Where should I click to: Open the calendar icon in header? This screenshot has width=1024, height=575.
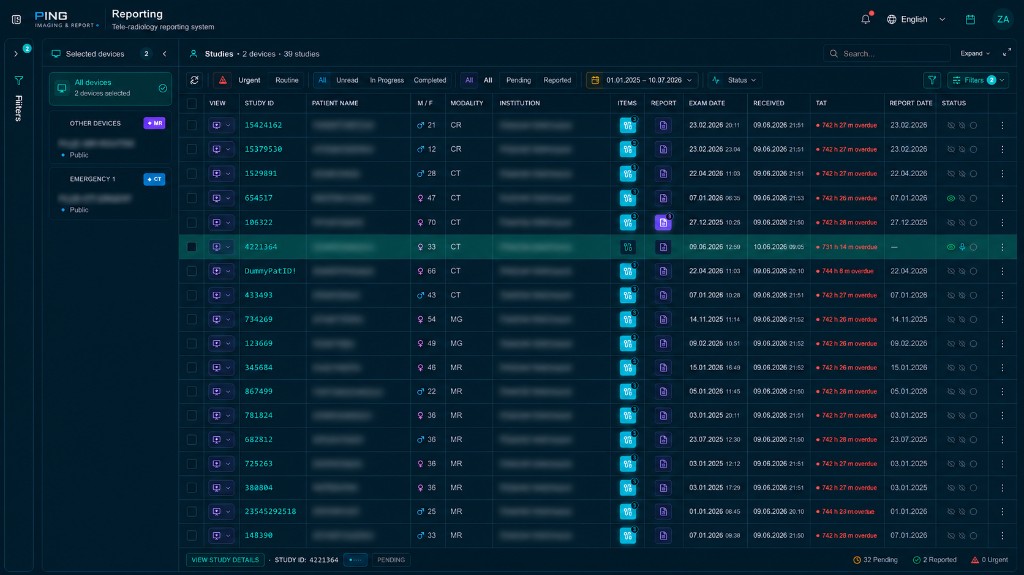pos(970,20)
